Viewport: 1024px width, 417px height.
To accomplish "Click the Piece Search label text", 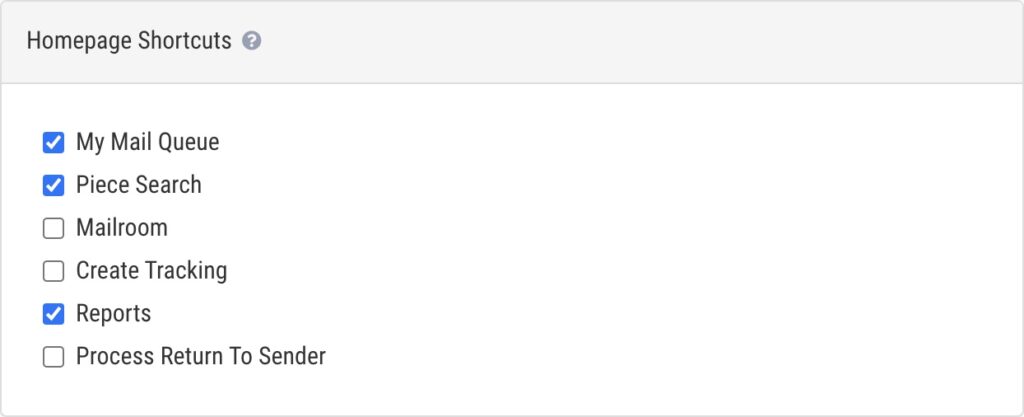I will pyautogui.click(x=138, y=185).
